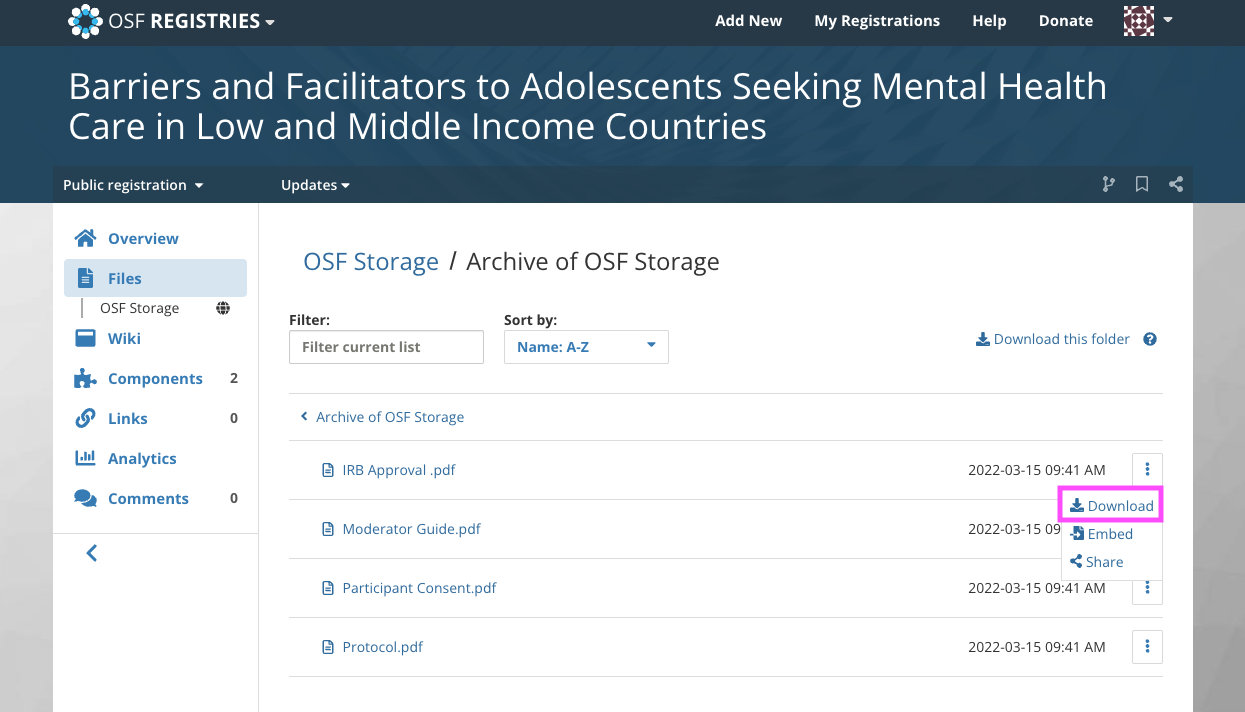Expand the Updates dropdown
This screenshot has width=1245, height=712.
[x=315, y=185]
